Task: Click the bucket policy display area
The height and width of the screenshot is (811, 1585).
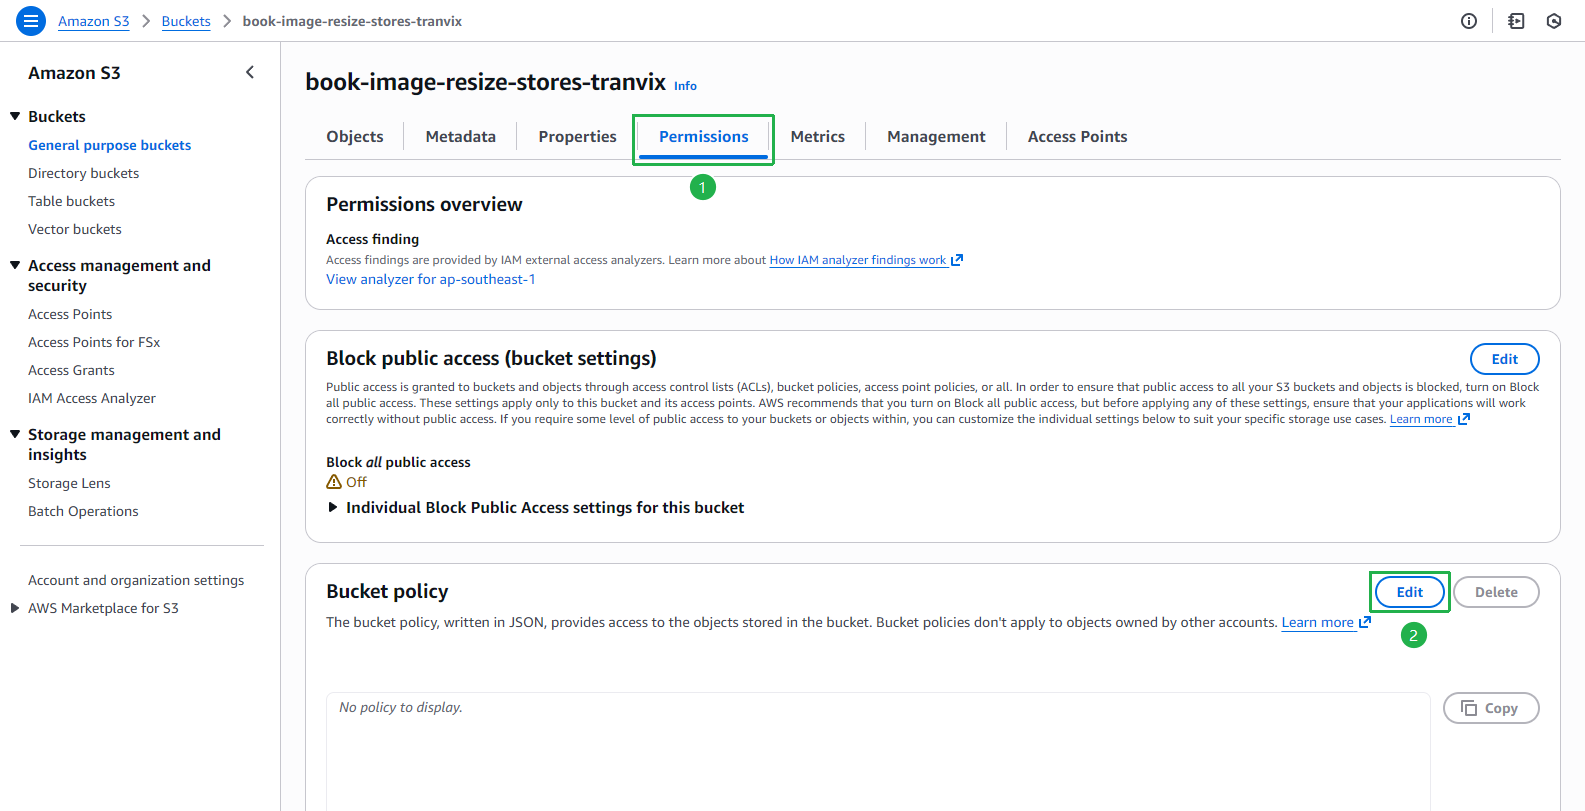Action: pos(878,751)
